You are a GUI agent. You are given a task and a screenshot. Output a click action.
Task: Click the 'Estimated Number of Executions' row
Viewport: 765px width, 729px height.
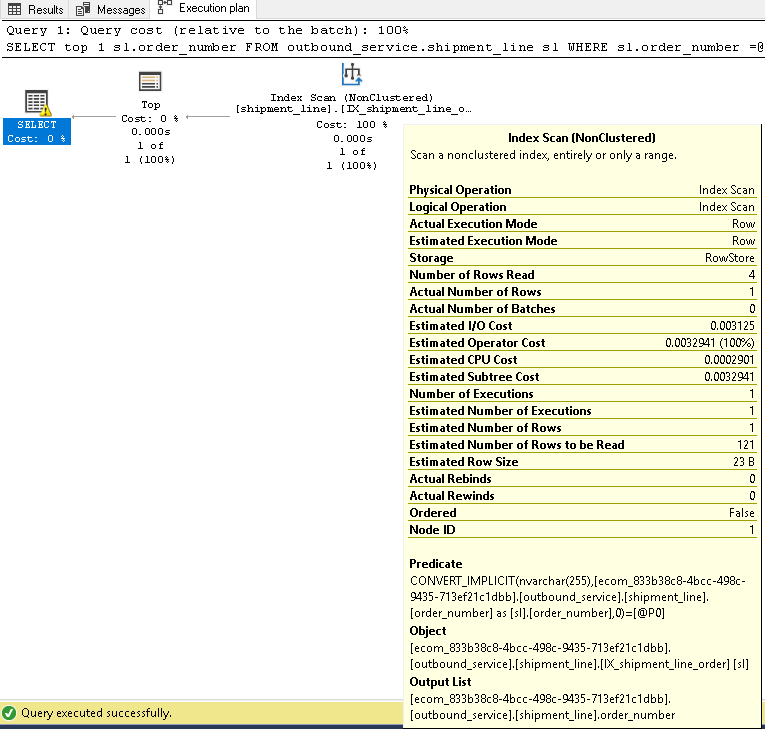582,411
